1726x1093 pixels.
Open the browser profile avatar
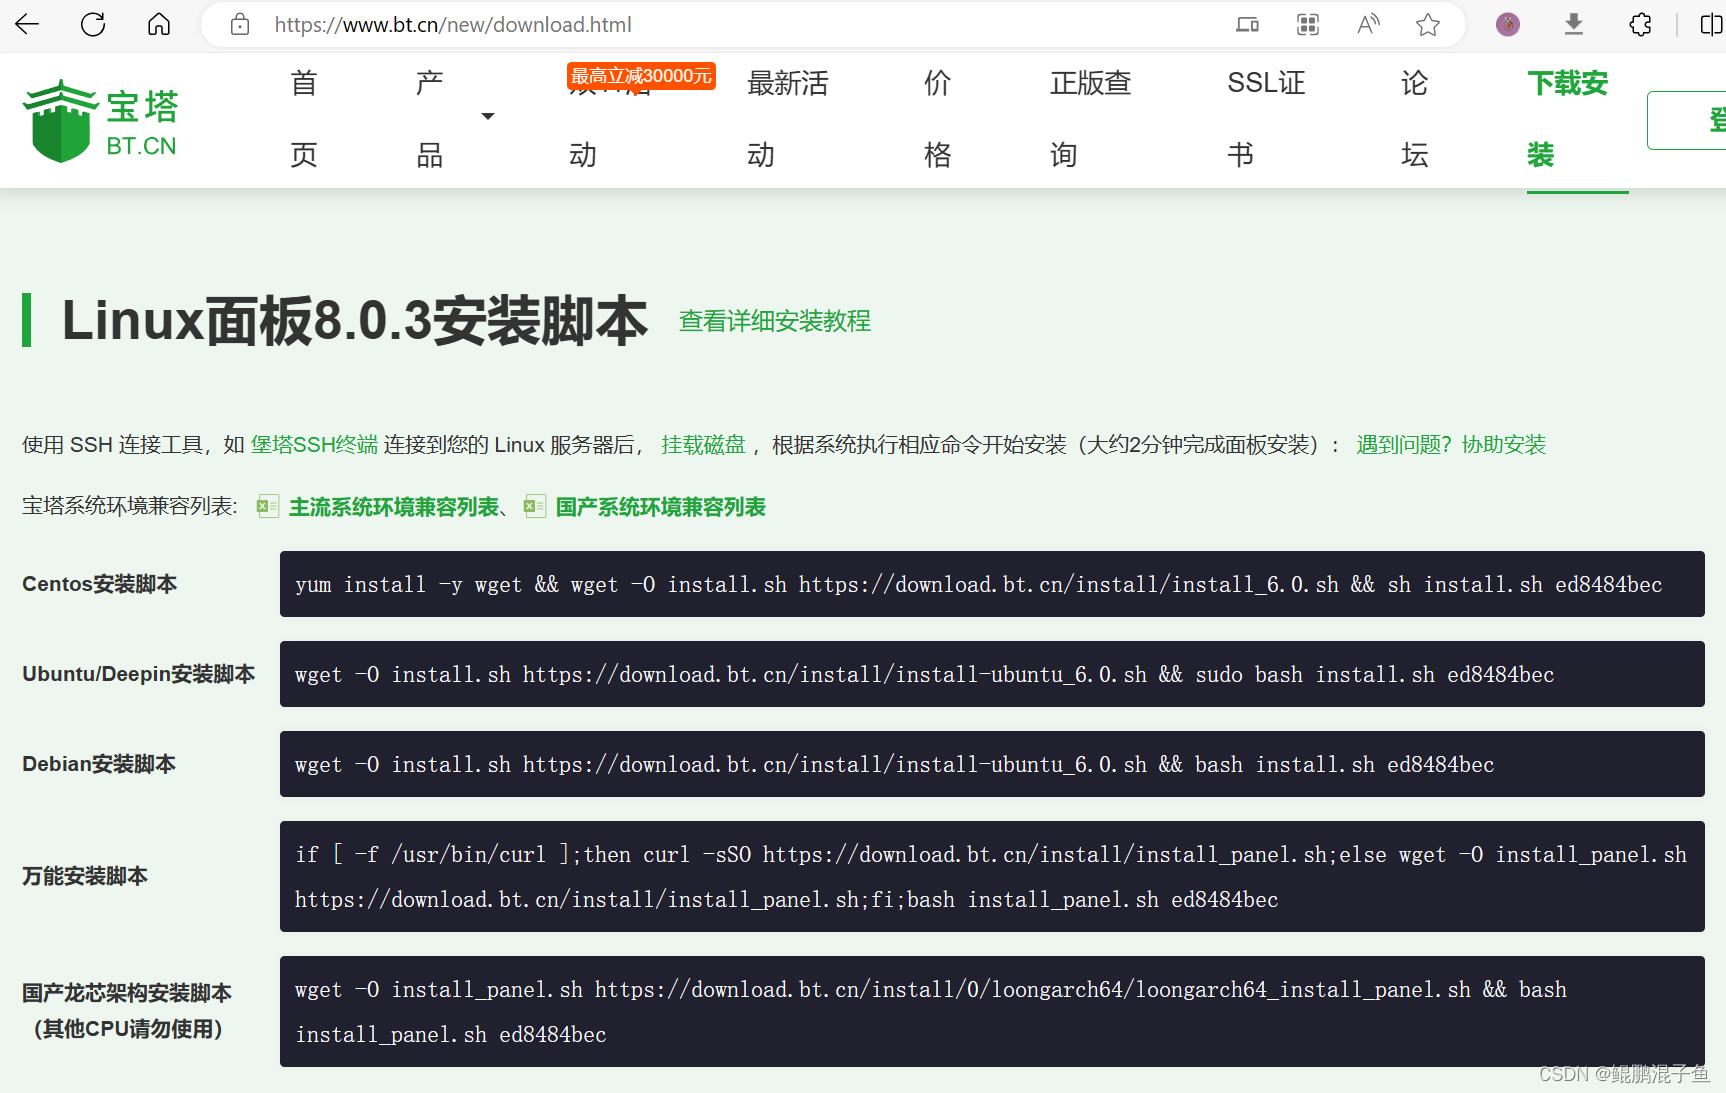pos(1508,24)
